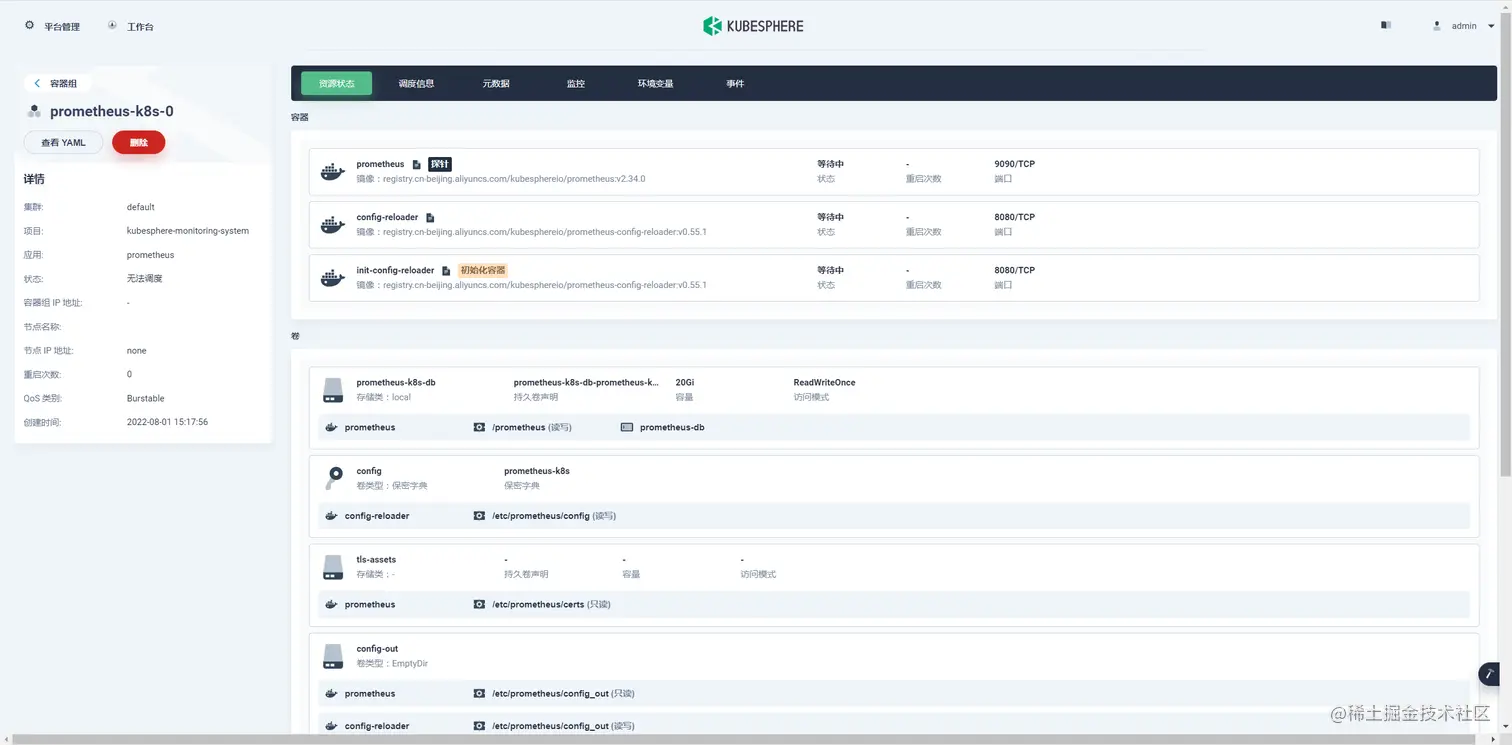Viewport: 1512px width, 745px height.
Task: Click the kubesphere-monitoring-system project value
Action: 188,231
